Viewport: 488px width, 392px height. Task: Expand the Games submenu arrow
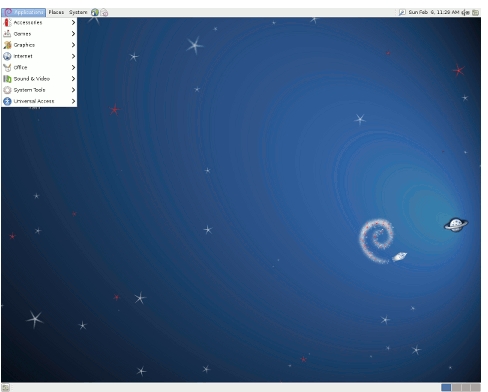coord(73,34)
